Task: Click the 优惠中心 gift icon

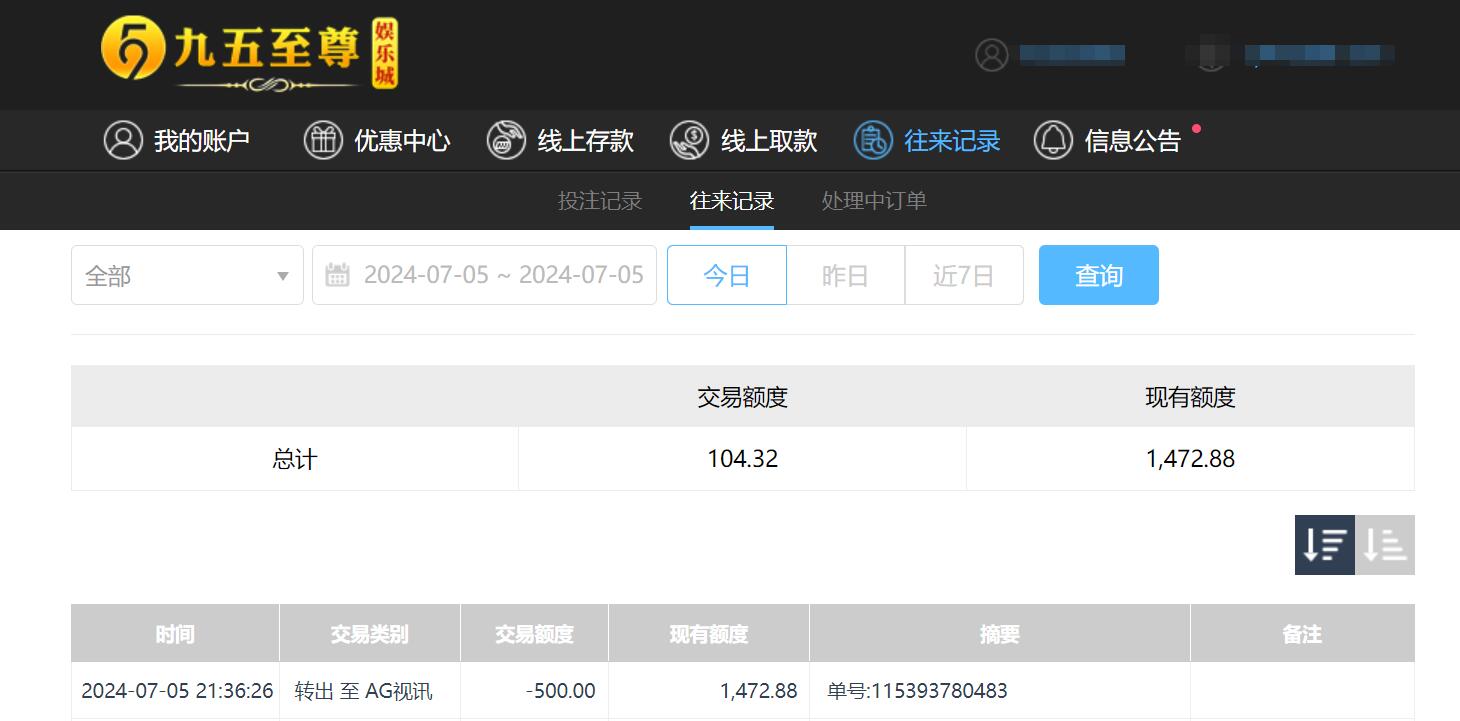Action: (x=322, y=140)
